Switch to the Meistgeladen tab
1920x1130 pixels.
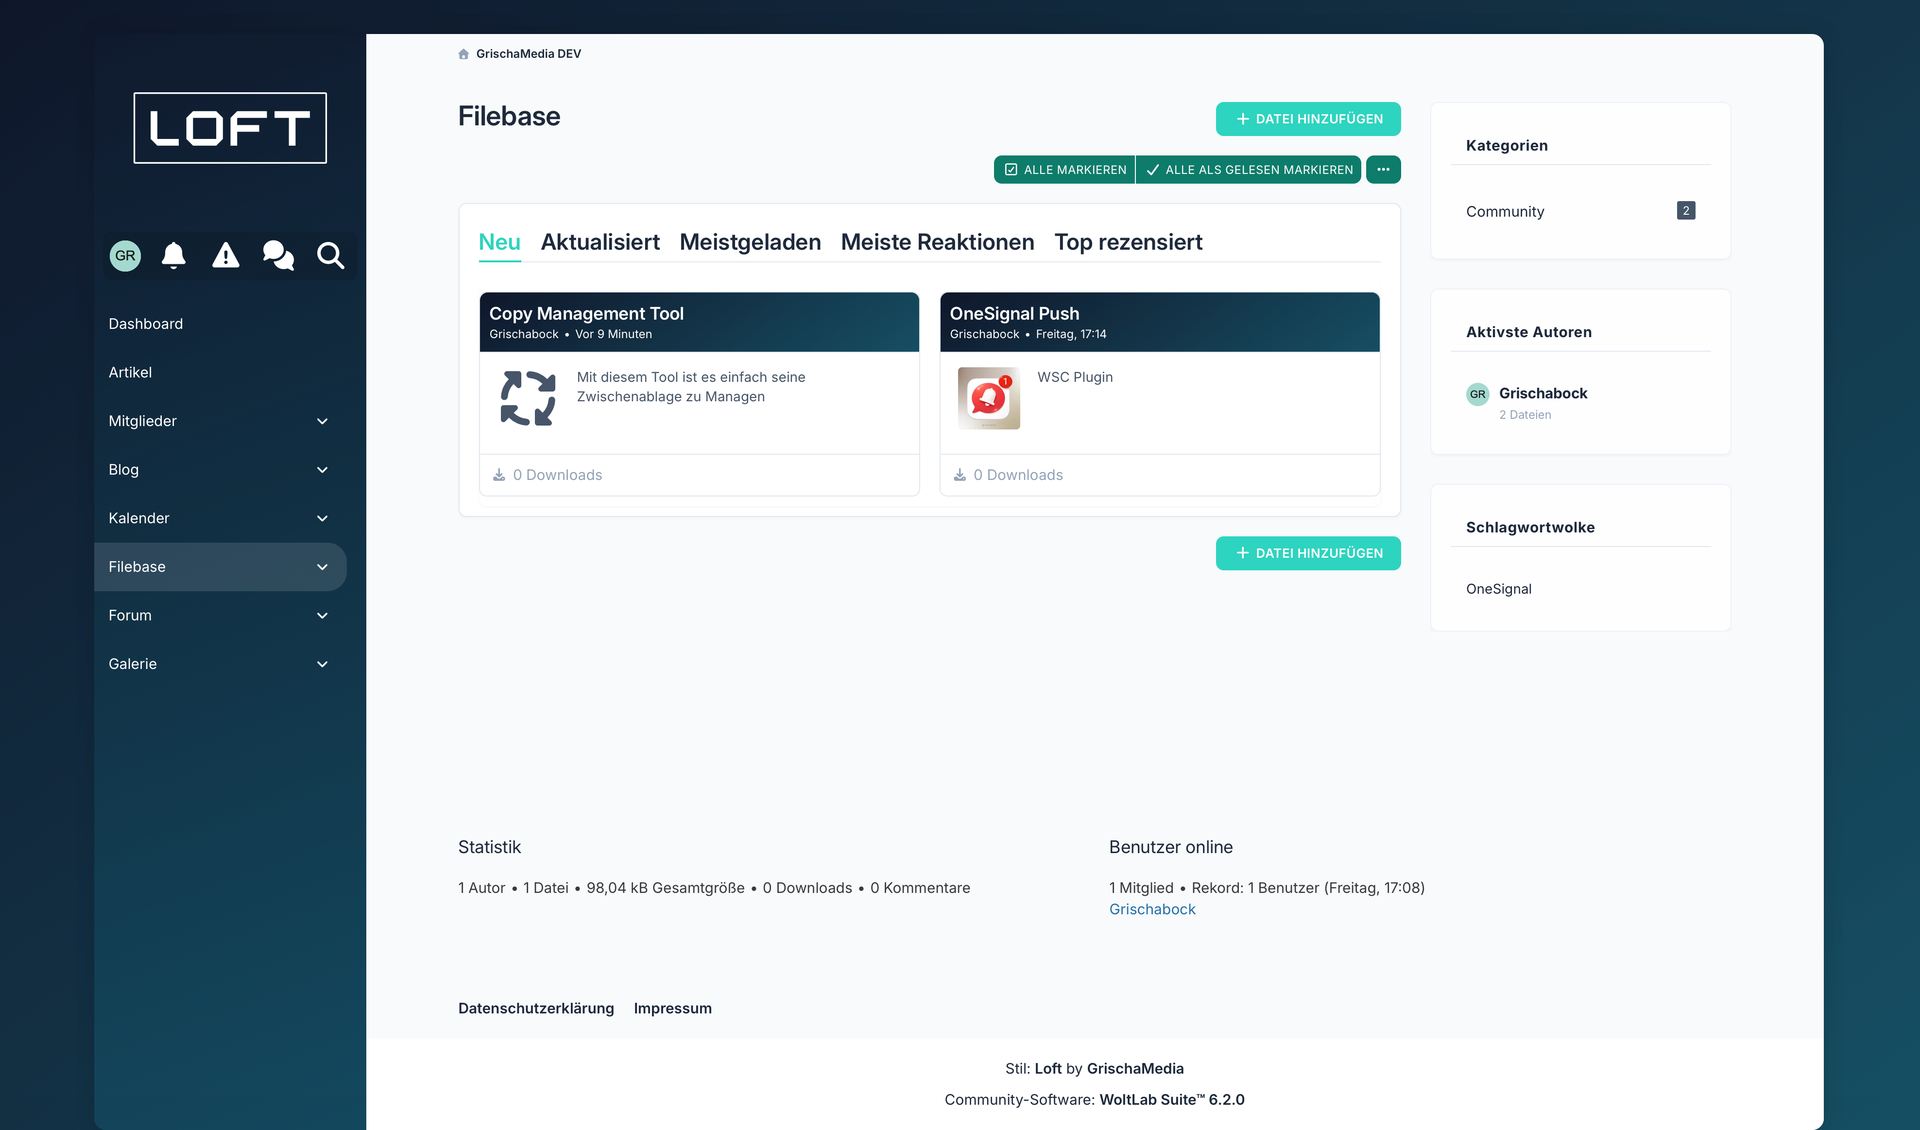pyautogui.click(x=750, y=243)
